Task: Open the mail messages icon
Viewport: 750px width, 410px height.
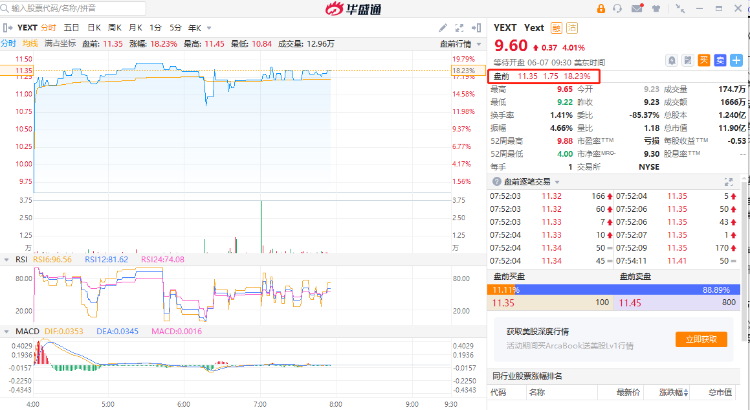Action: (637, 8)
